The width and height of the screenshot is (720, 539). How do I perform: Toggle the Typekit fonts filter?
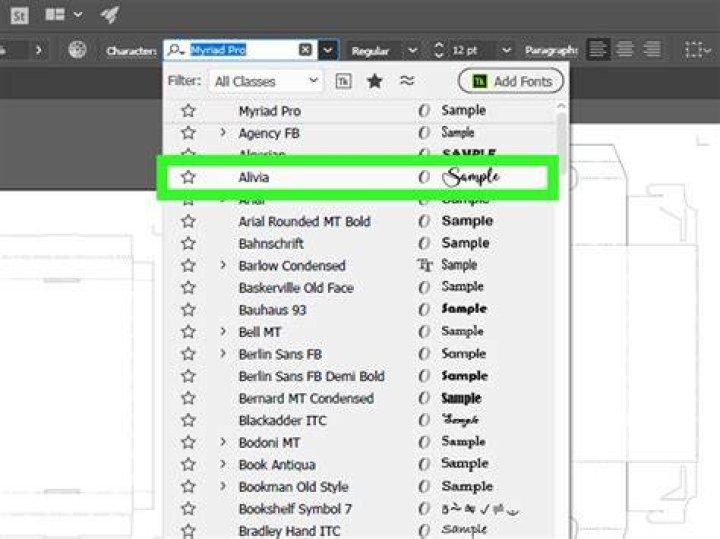click(343, 81)
